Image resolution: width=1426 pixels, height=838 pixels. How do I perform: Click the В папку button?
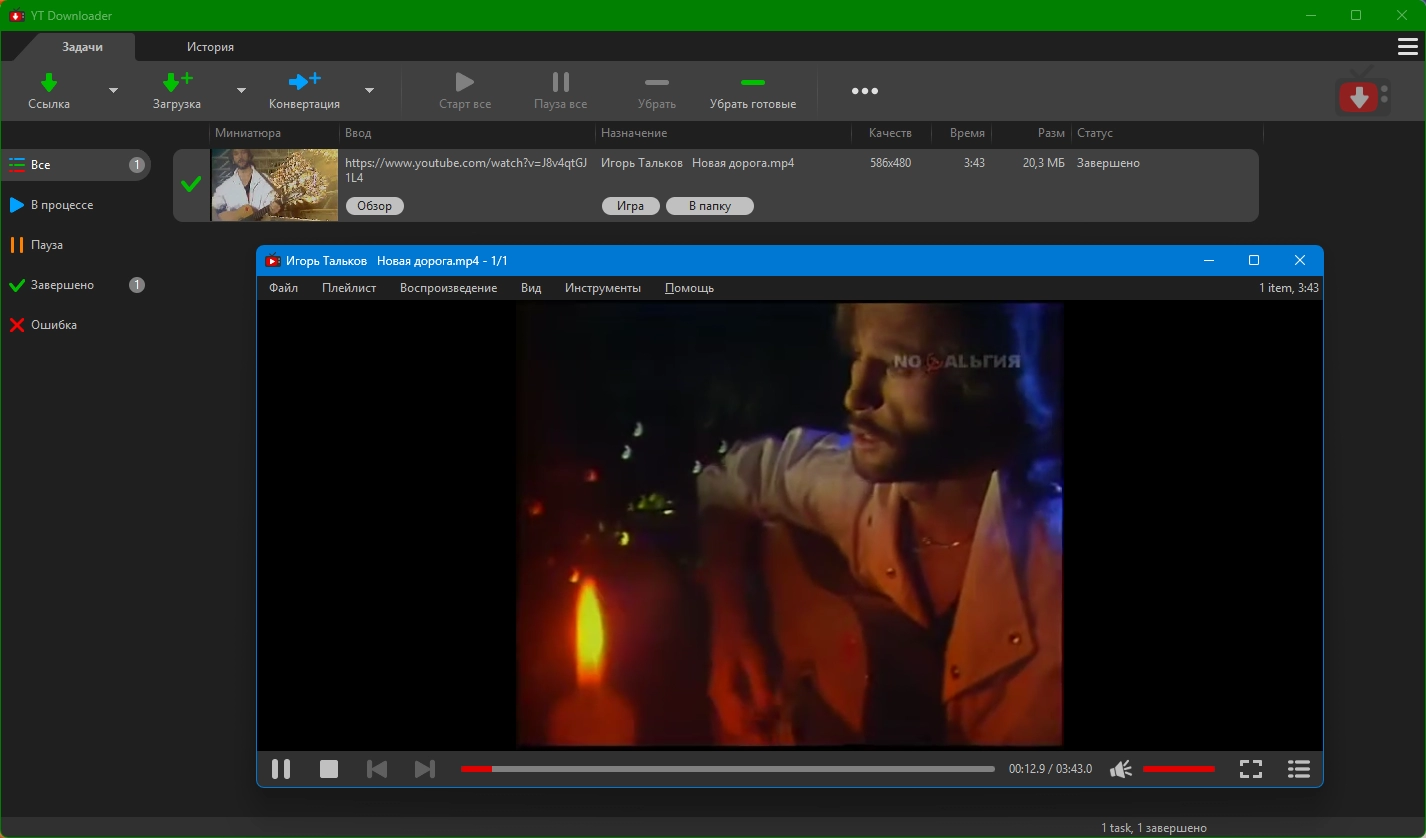709,206
